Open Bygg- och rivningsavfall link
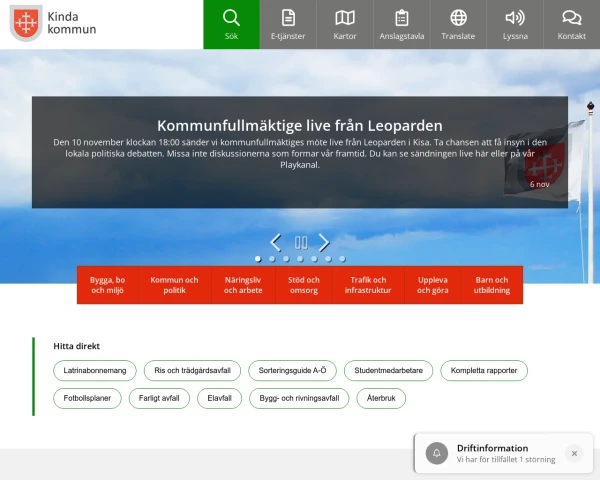Image resolution: width=600 pixels, height=480 pixels. click(x=299, y=398)
